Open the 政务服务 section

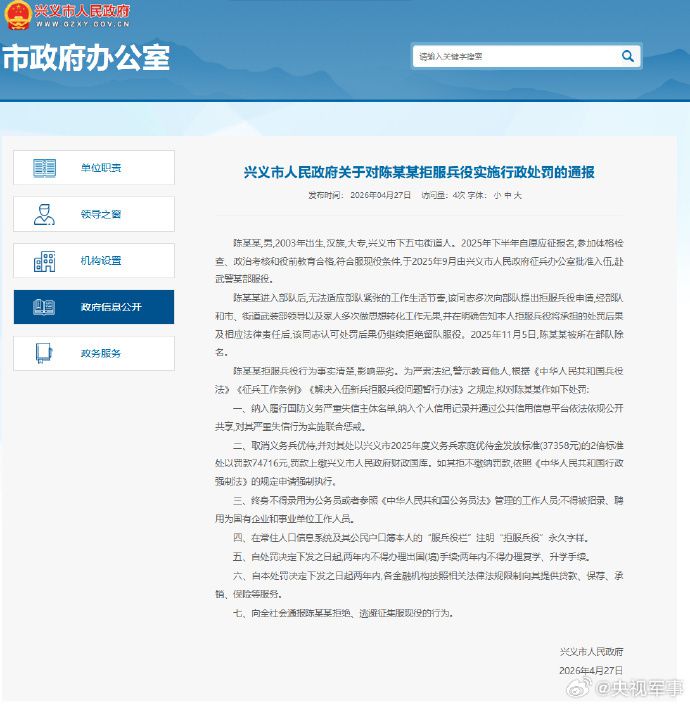101,353
